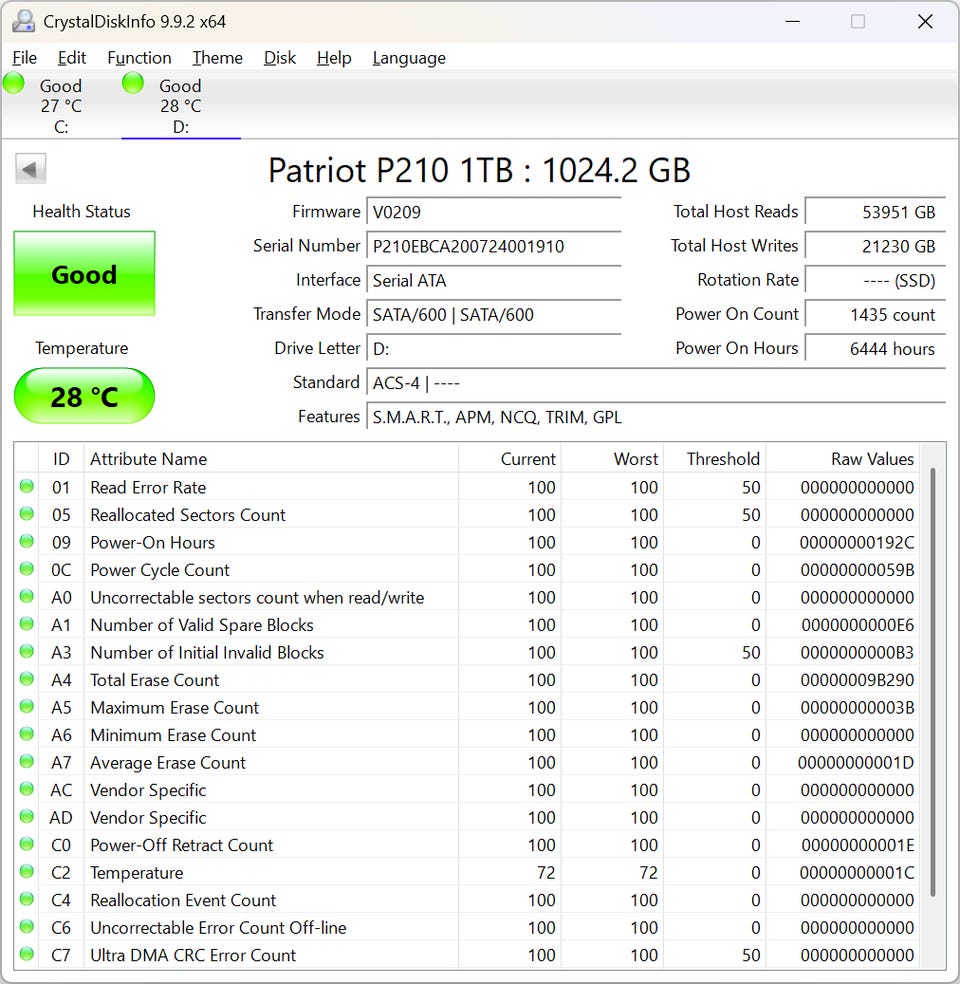Click the CrystalDiskInfo app icon in title bar
The height and width of the screenshot is (984, 960).
tap(23, 21)
